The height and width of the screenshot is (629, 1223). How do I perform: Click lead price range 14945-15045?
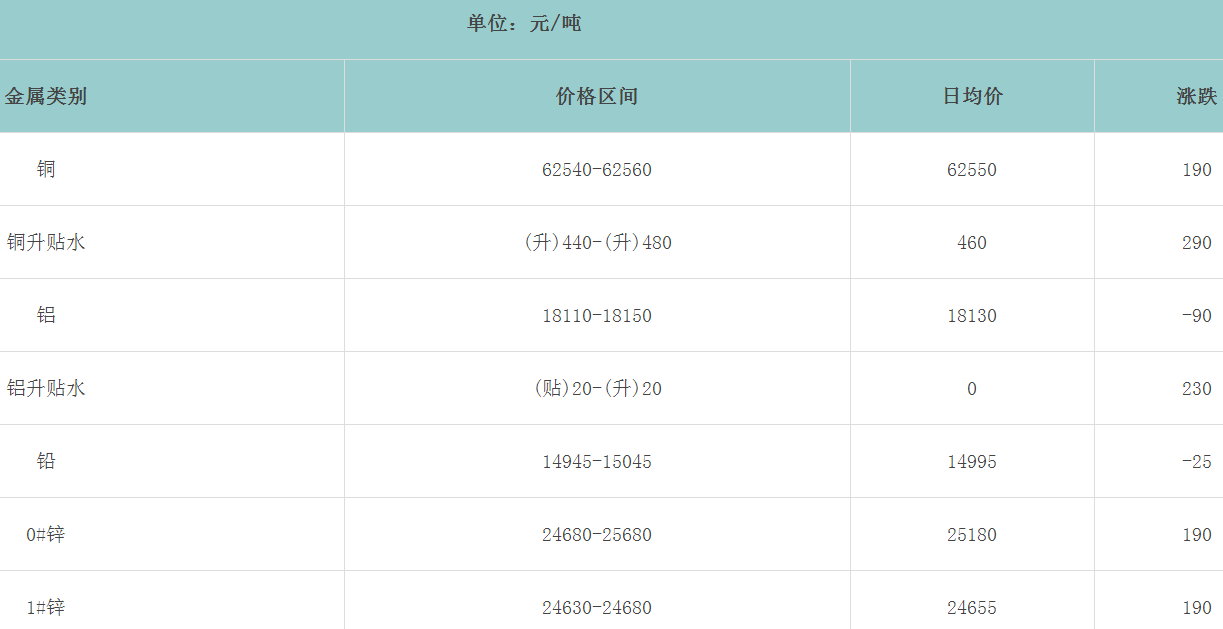[597, 462]
